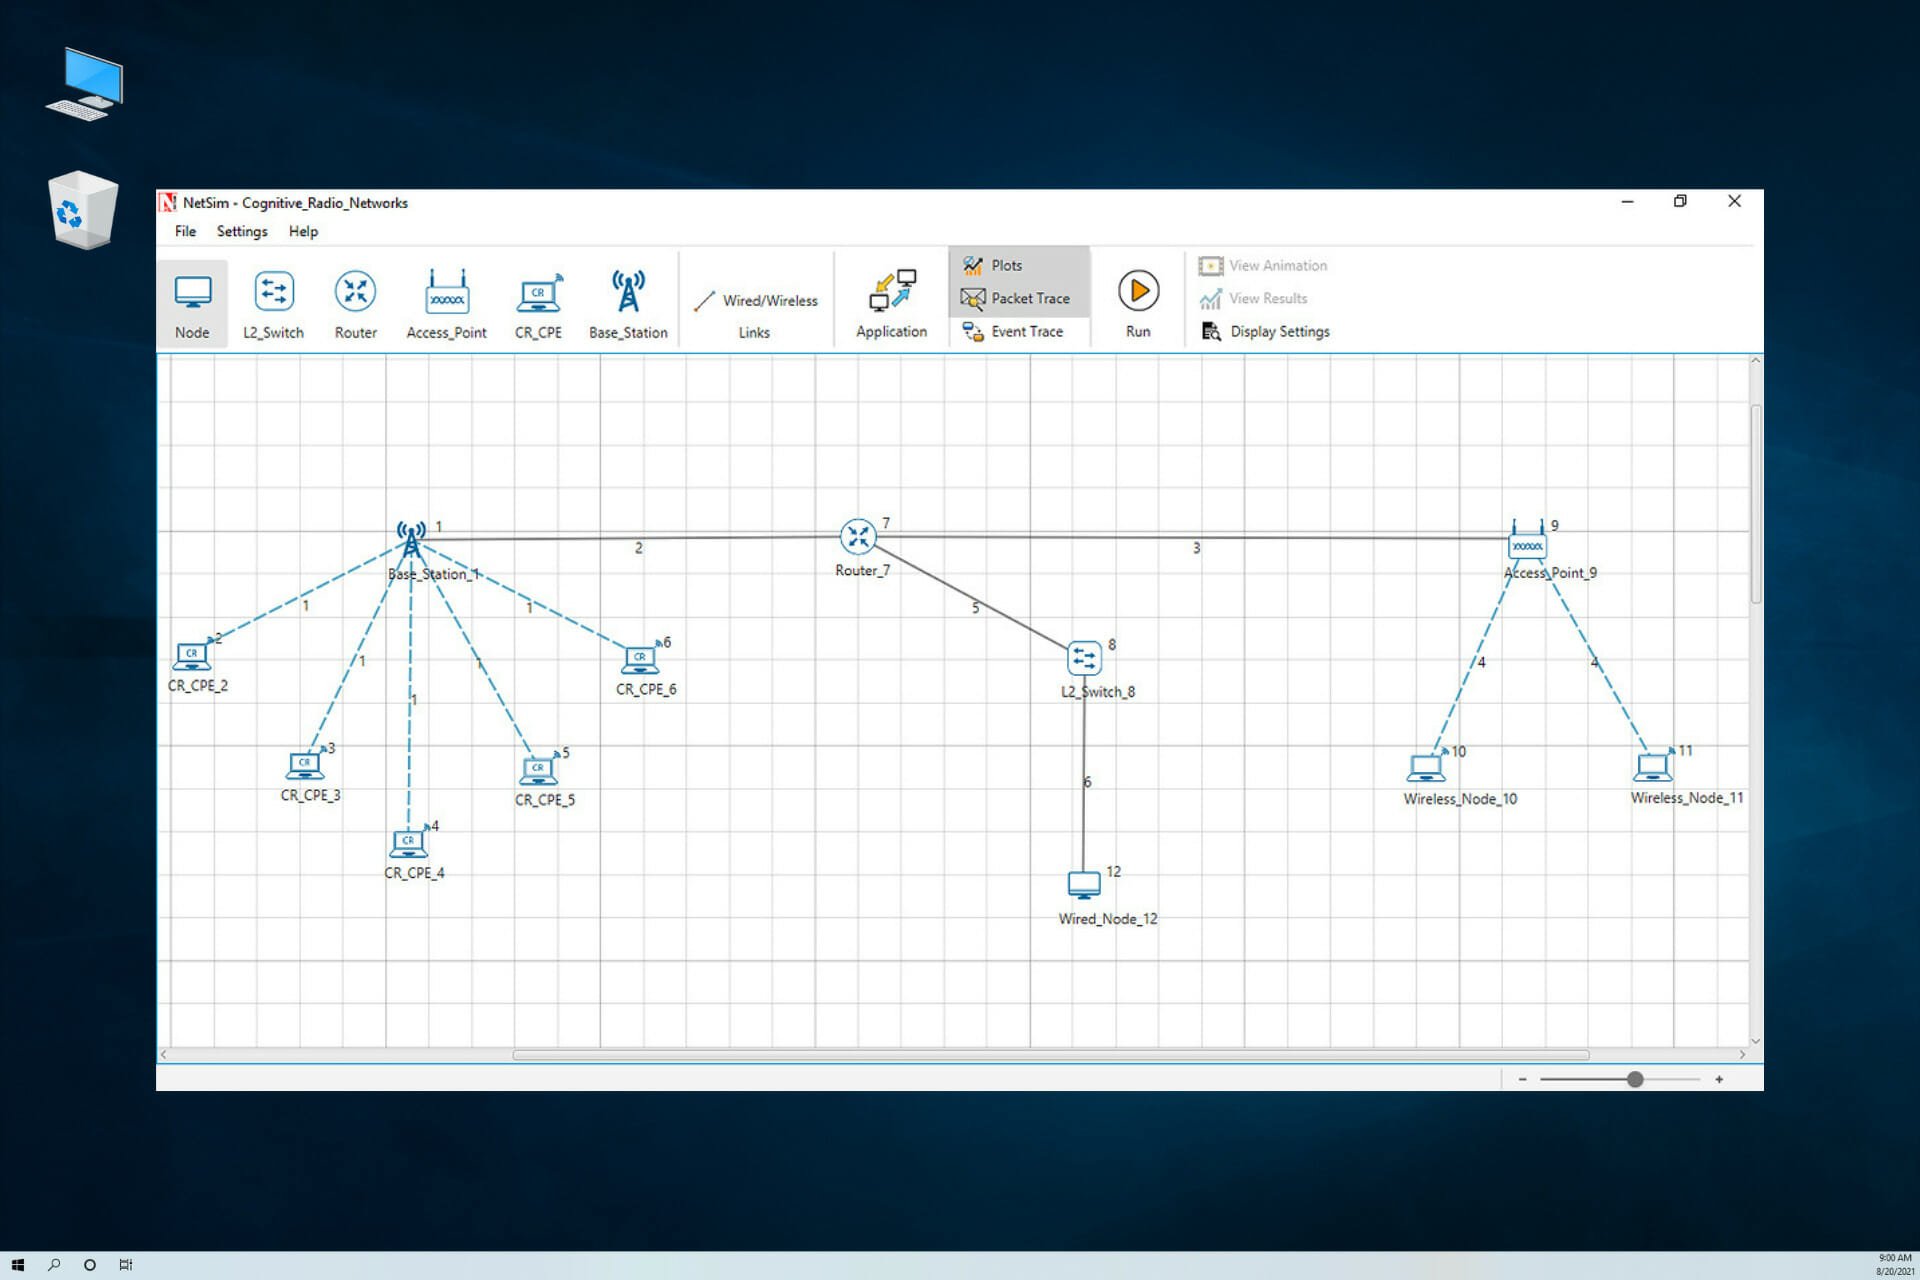Select Access_Point_9 on the canvas
The height and width of the screenshot is (1280, 1920).
[x=1527, y=541]
